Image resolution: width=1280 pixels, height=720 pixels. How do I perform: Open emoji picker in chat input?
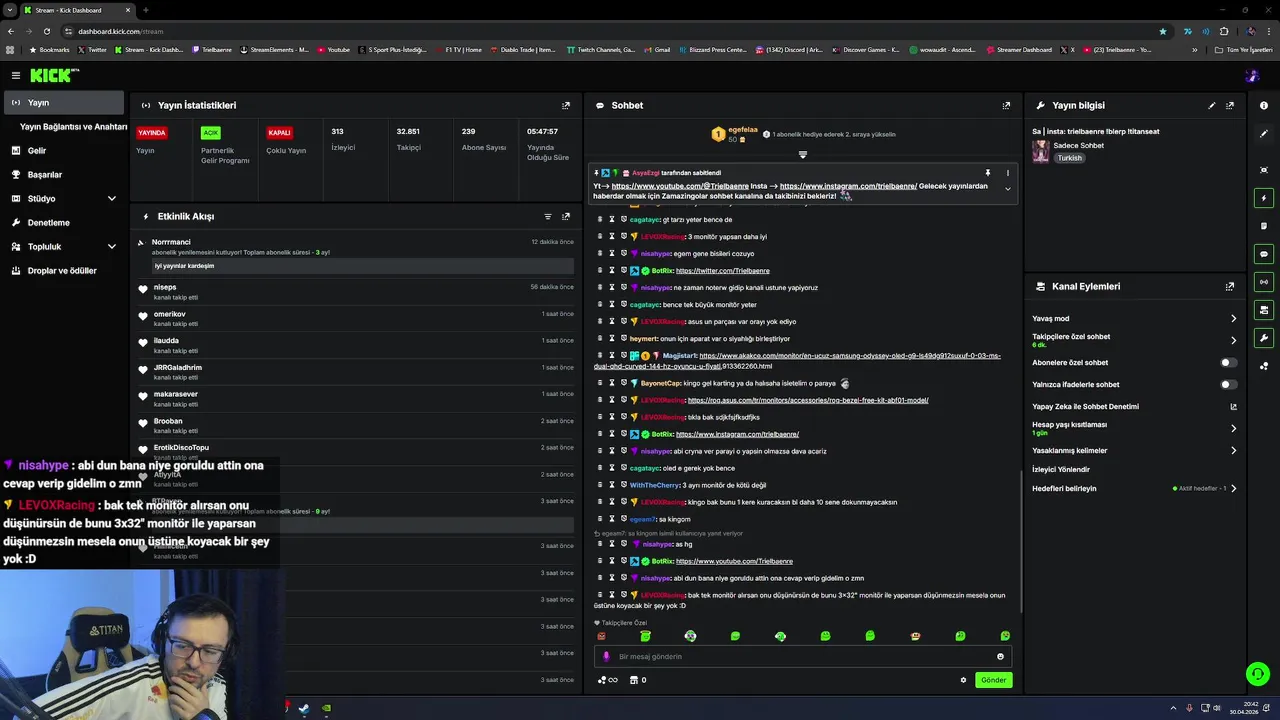coord(1000,657)
